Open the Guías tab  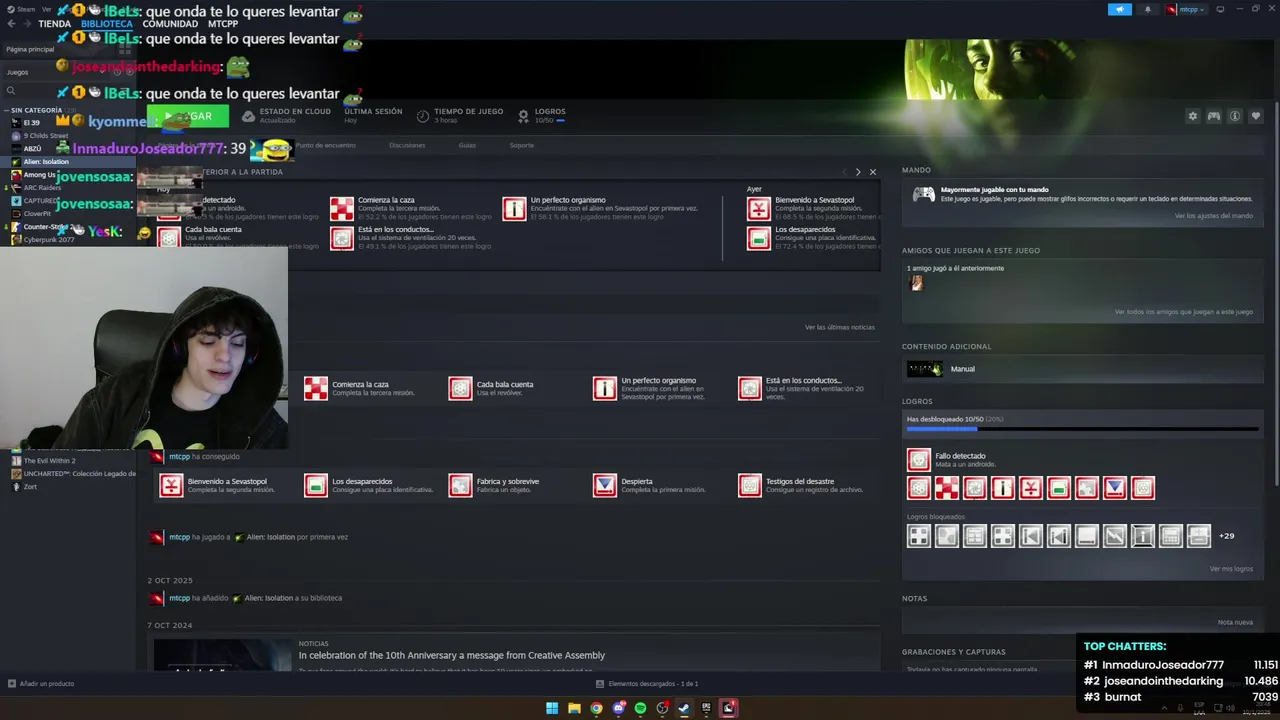467,145
